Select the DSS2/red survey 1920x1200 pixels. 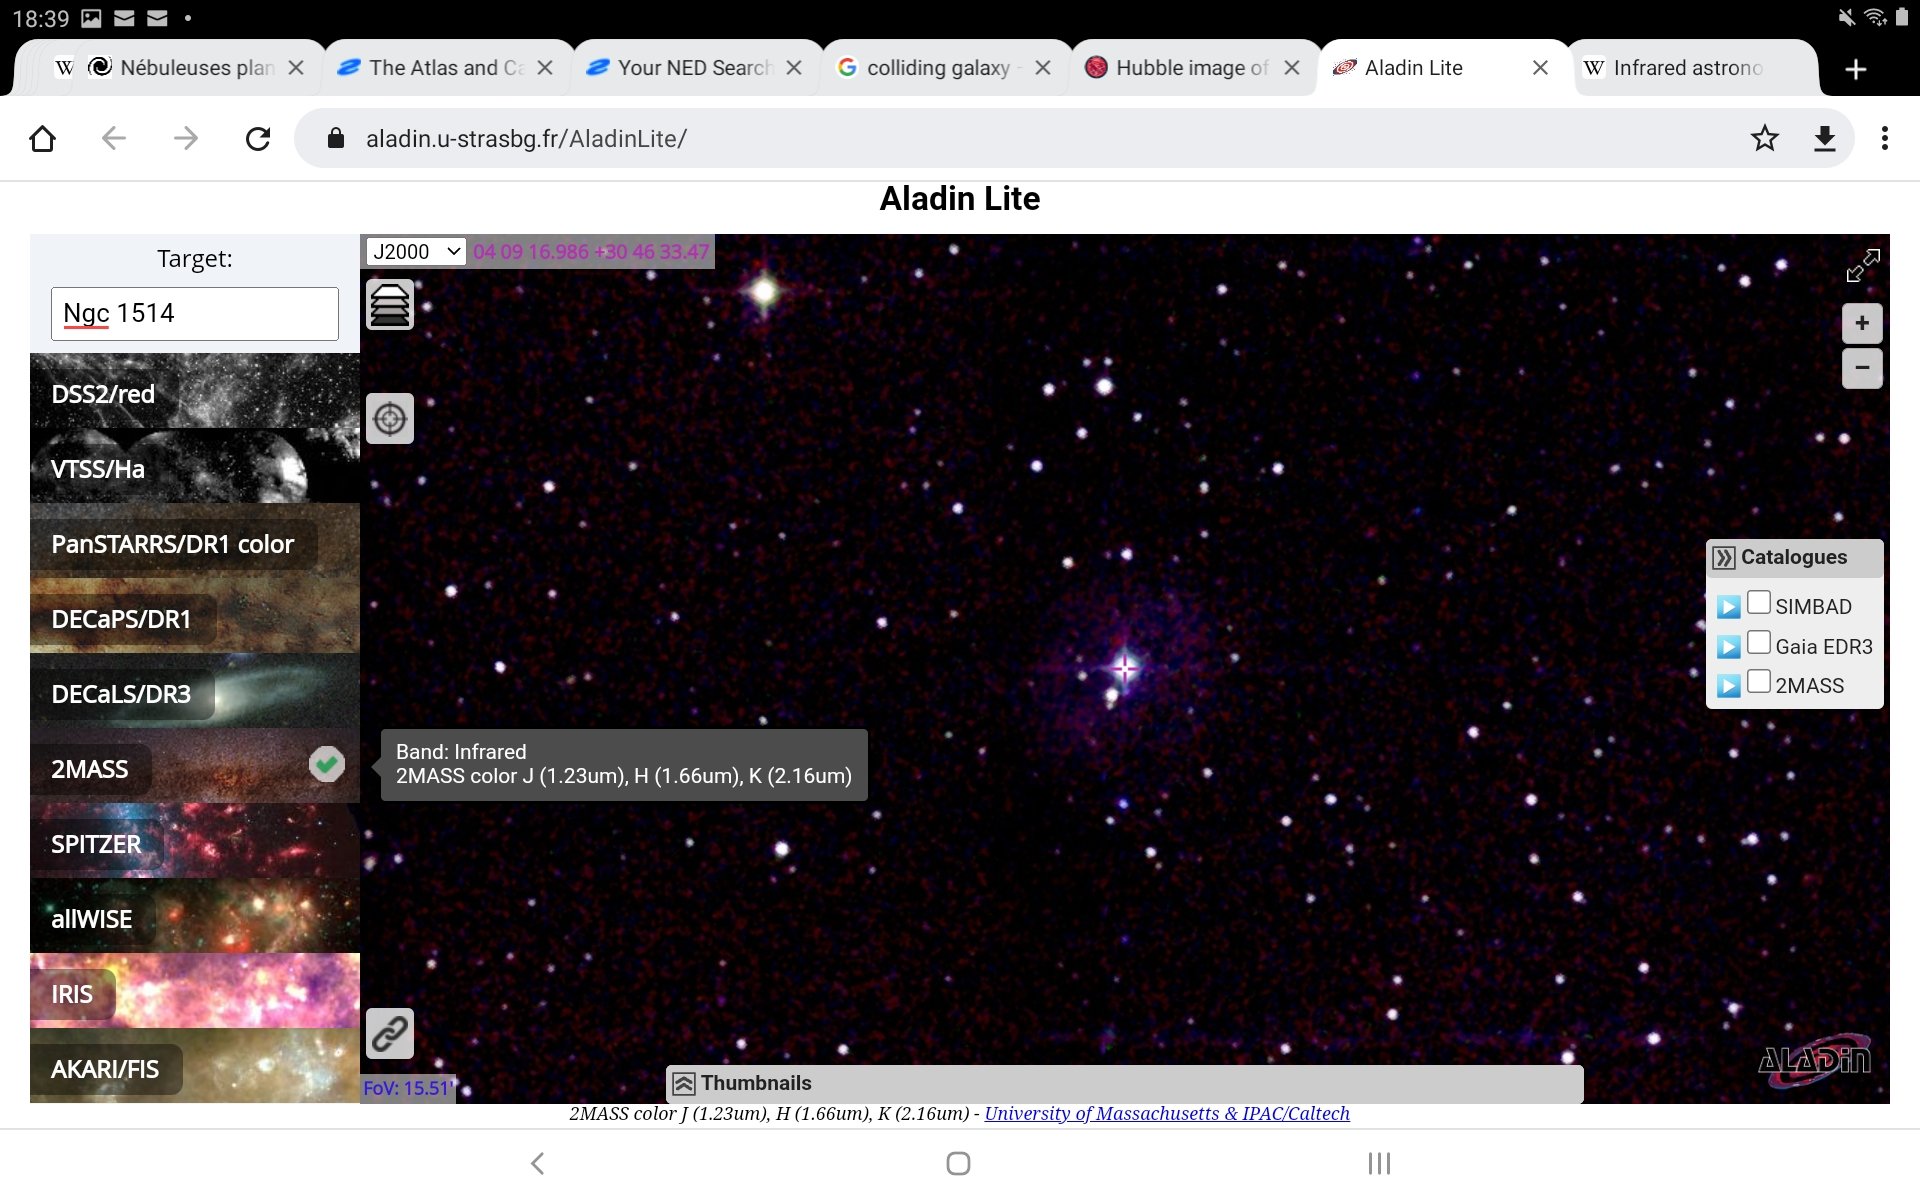click(x=195, y=391)
